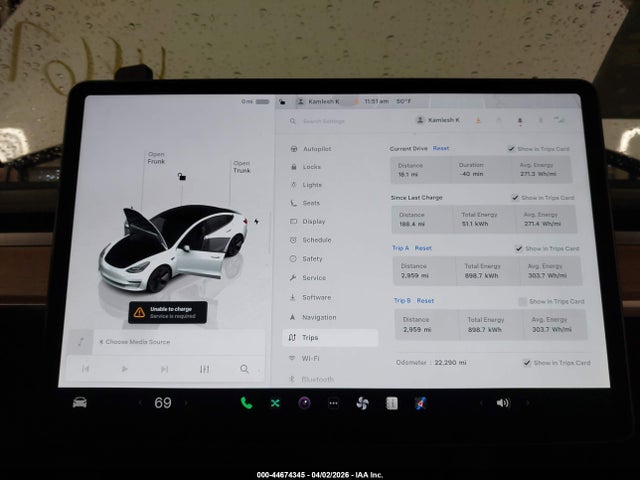640x480 pixels.
Task: Open media equalizer settings
Action: point(204,369)
